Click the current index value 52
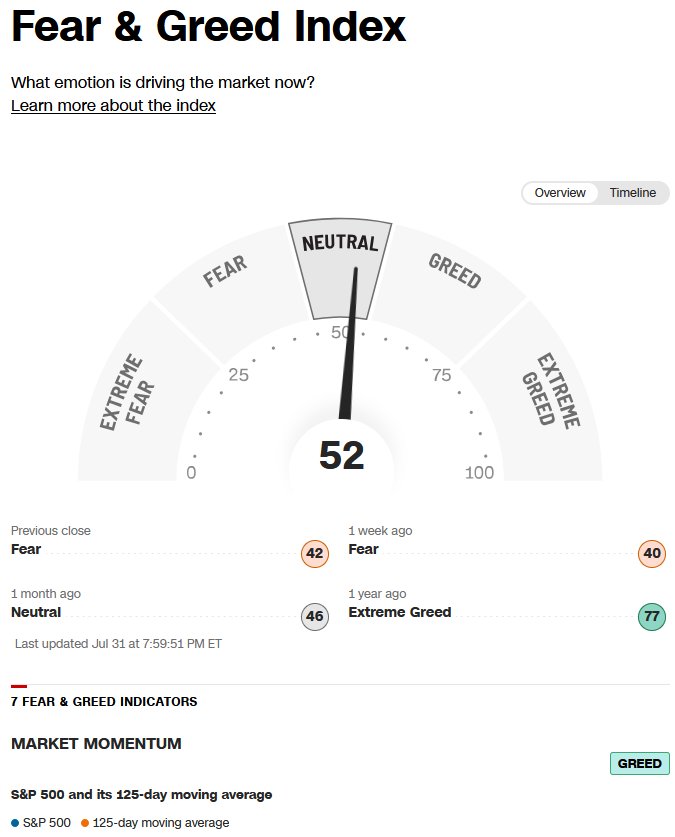Screen dimensions: 675x837 pos(342,455)
